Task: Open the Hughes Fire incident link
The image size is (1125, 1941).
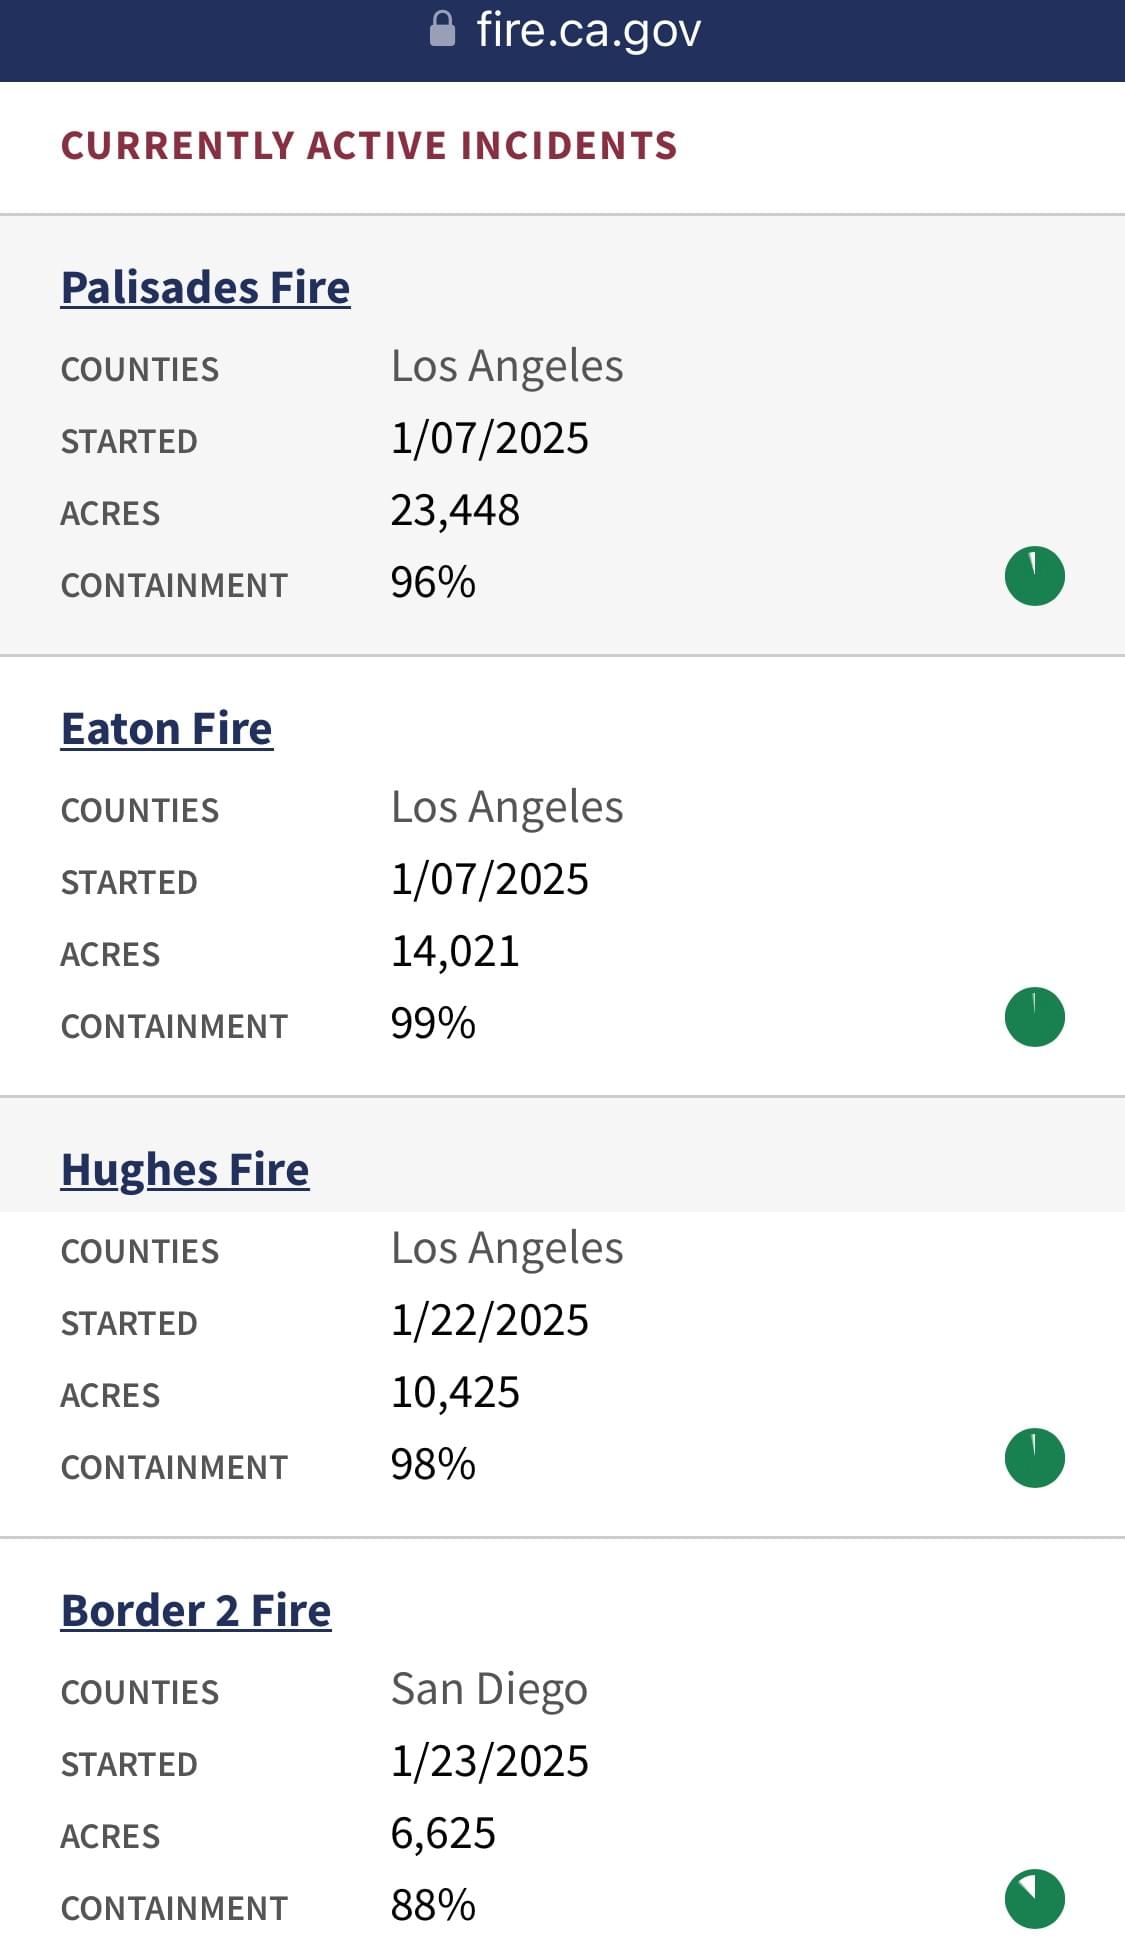Action: [185, 1170]
